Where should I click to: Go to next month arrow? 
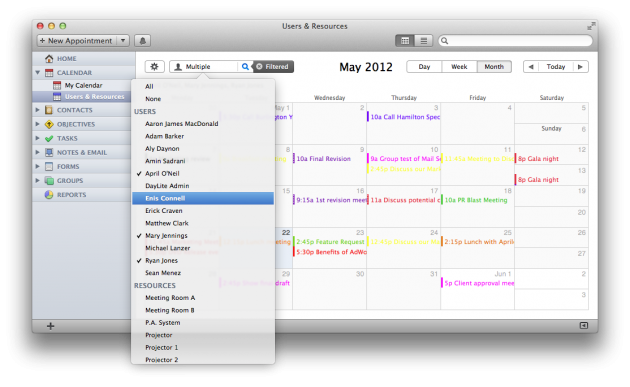[580, 67]
